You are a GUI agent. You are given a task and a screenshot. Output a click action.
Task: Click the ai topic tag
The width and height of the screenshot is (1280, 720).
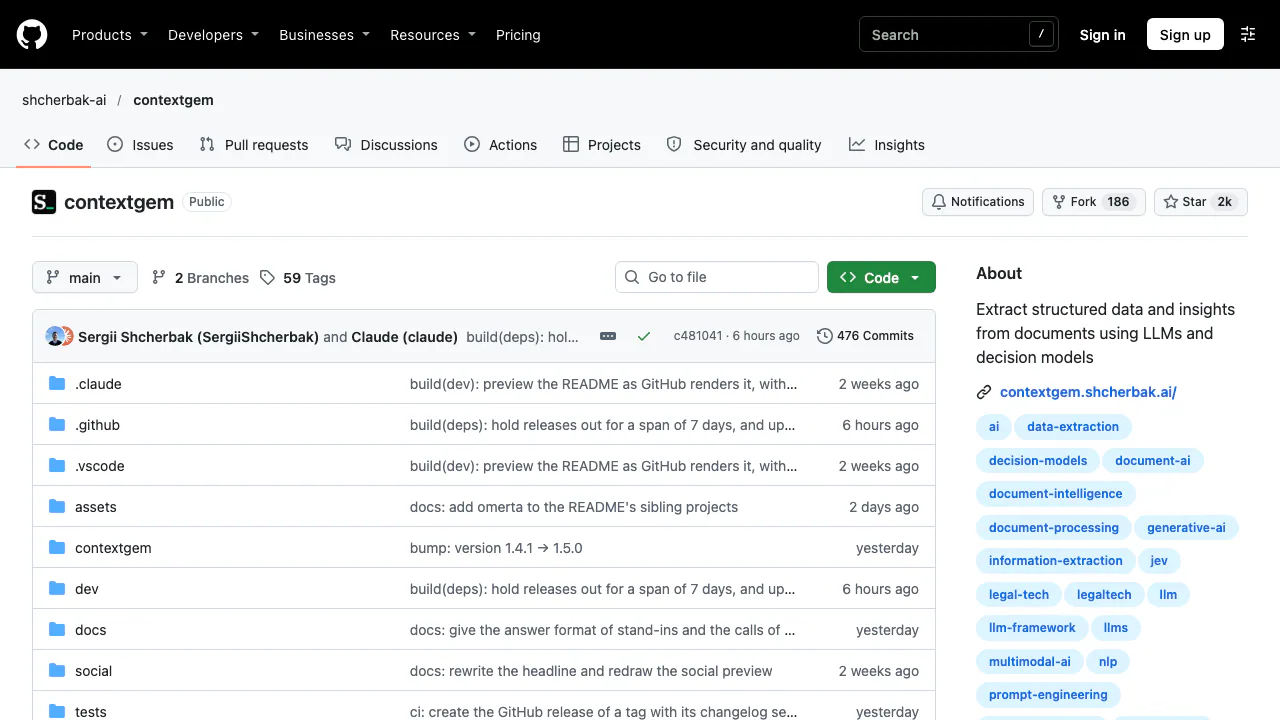pyautogui.click(x=994, y=427)
